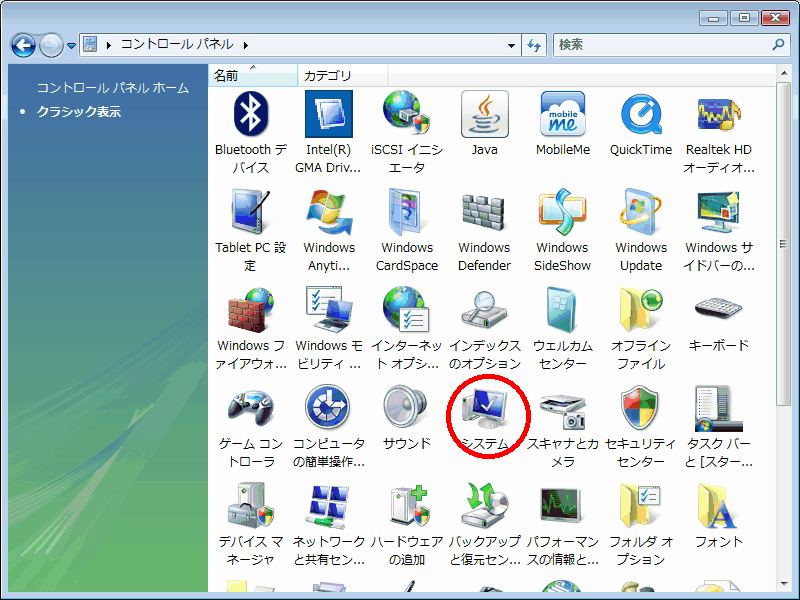Open フォルダ オプション
The width and height of the screenshot is (800, 600).
pyautogui.click(x=641, y=524)
